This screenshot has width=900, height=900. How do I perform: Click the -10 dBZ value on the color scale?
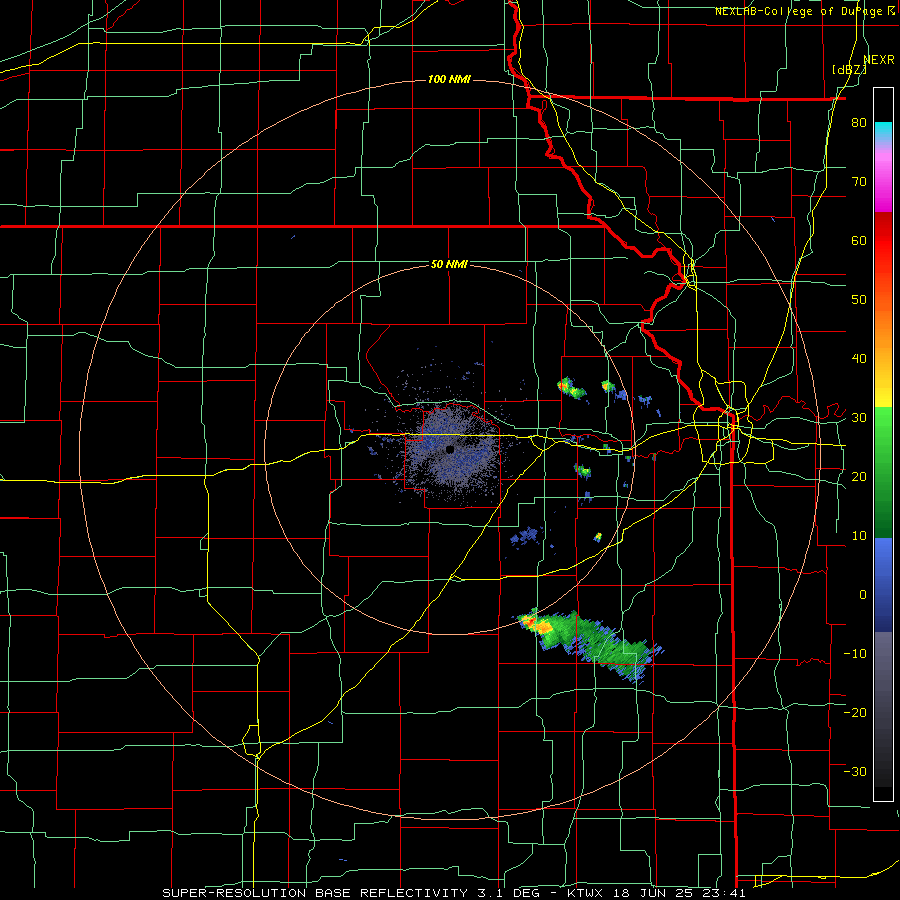(x=855, y=653)
